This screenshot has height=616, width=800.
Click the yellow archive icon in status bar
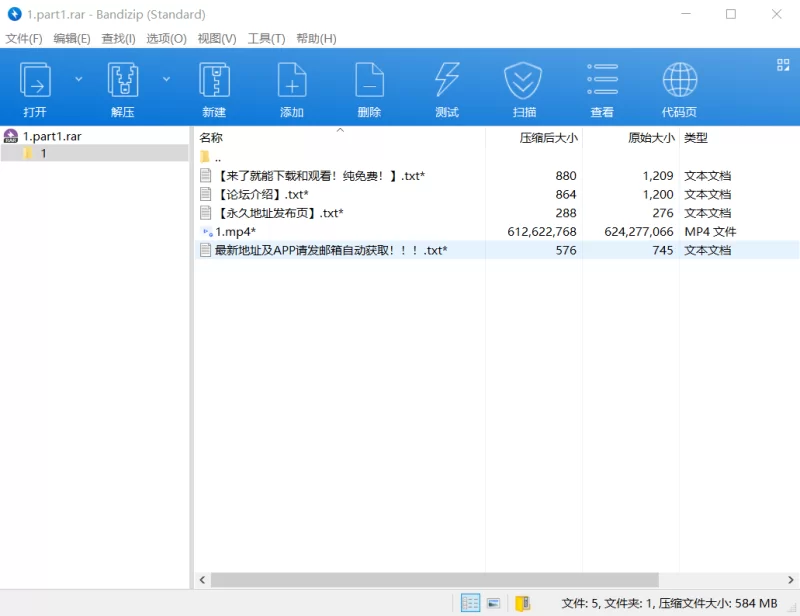pyautogui.click(x=522, y=604)
